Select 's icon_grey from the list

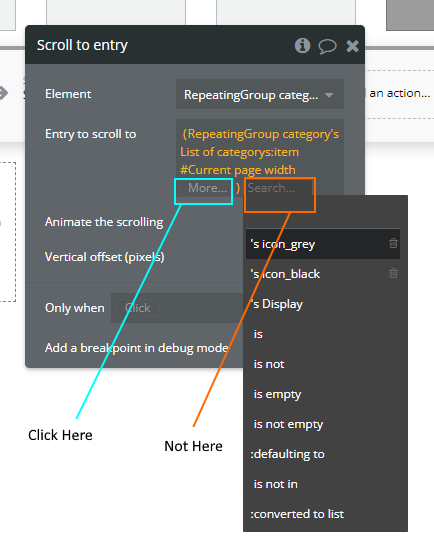pyautogui.click(x=323, y=244)
